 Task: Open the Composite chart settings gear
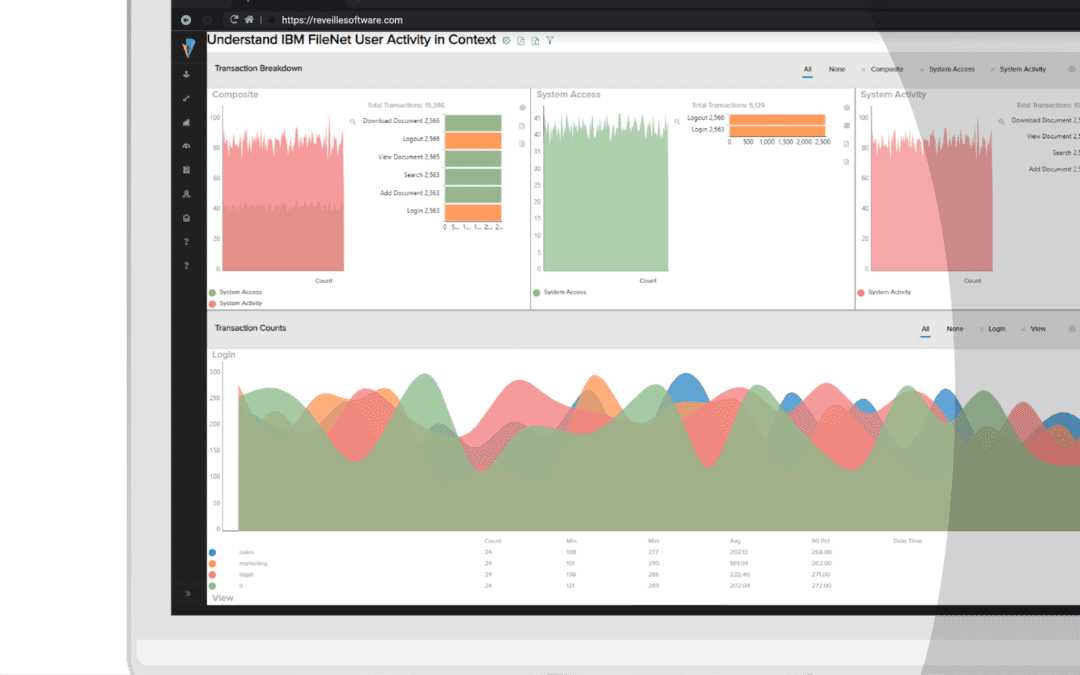(522, 107)
